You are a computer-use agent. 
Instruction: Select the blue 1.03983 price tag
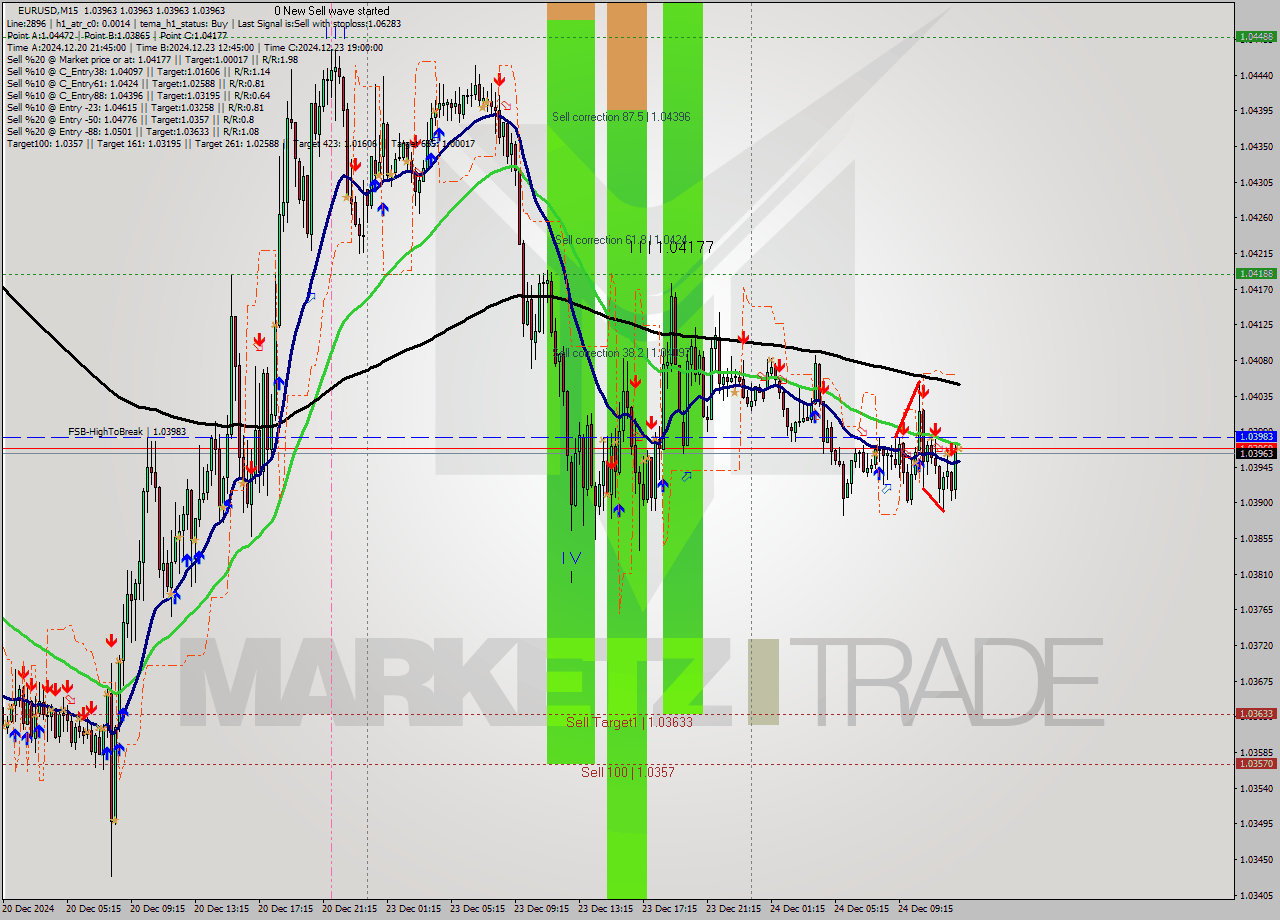[x=1256, y=437]
